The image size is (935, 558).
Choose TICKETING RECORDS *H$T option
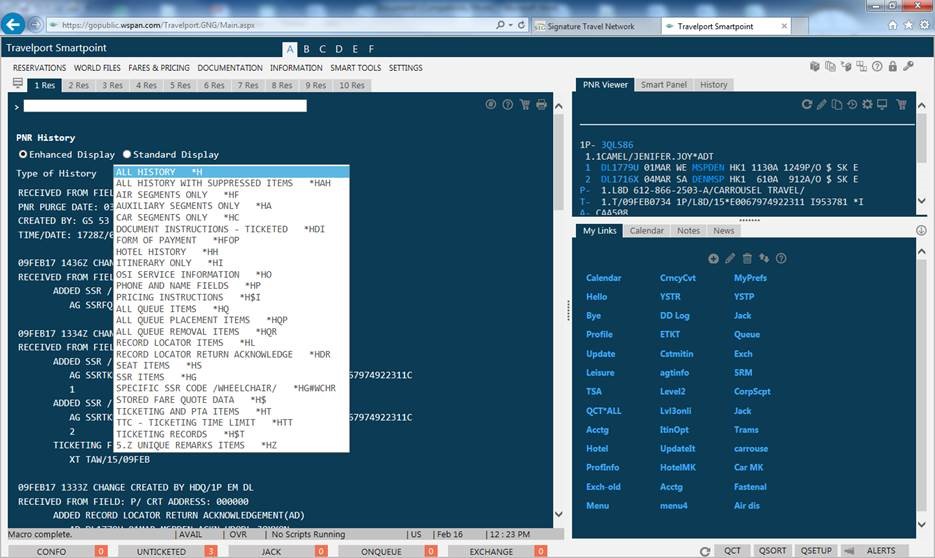[231, 434]
